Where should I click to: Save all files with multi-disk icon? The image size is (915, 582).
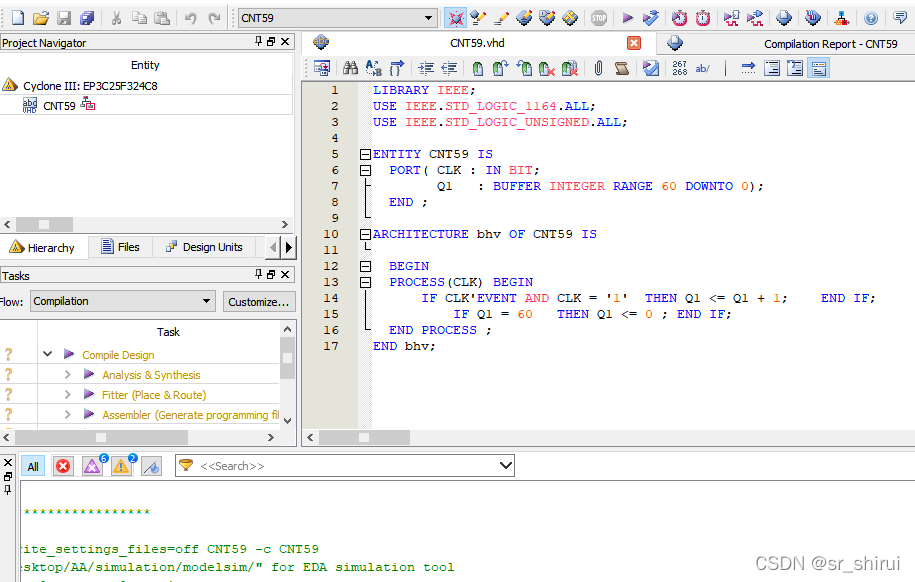click(87, 18)
